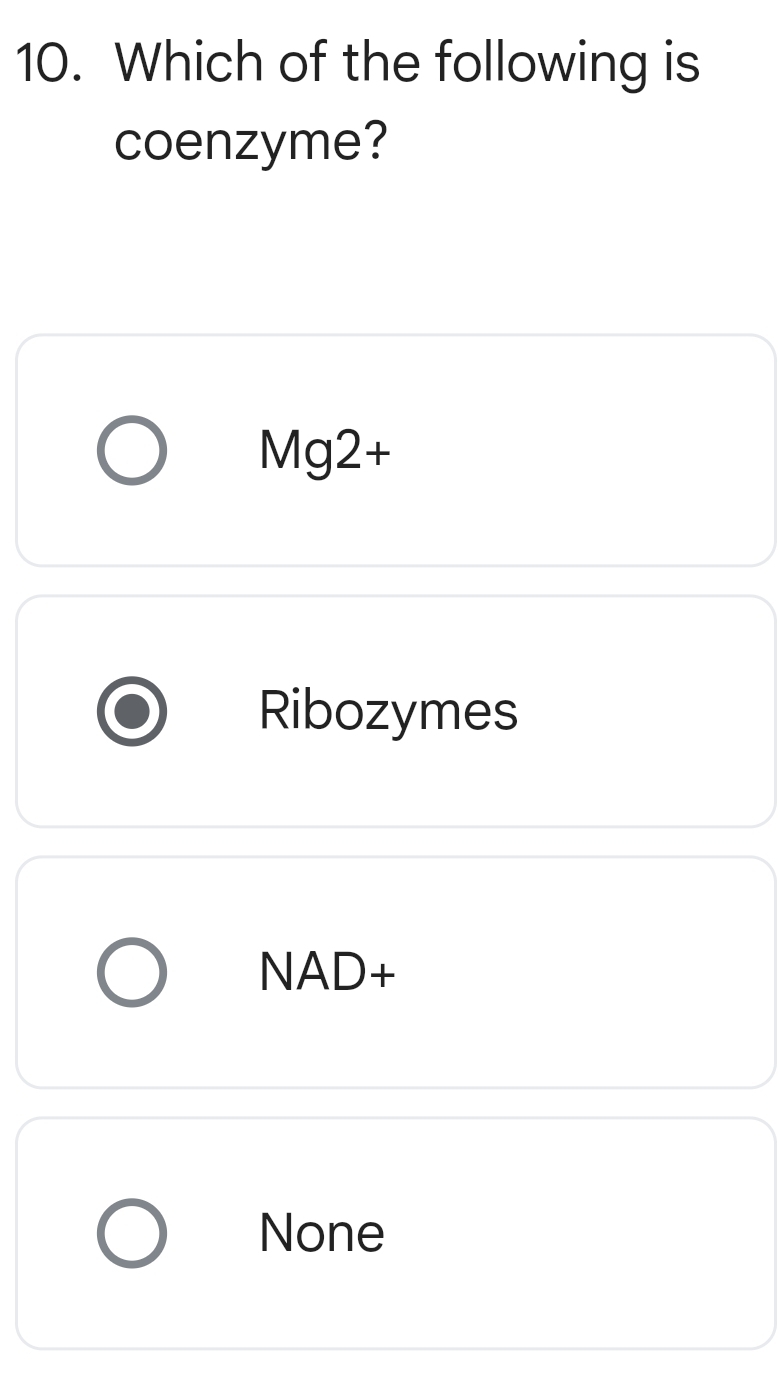Viewport: 778px width, 1379px height.
Task: Click the NAD+ answer card
Action: point(395,971)
